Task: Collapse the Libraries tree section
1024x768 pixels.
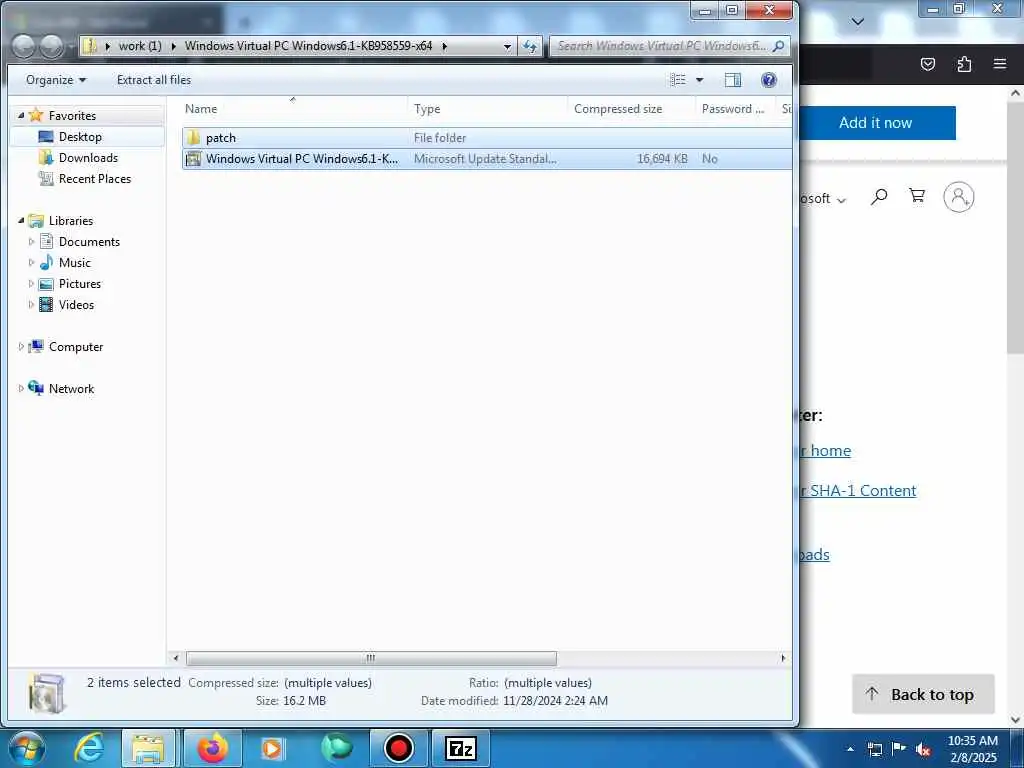Action: coord(21,221)
